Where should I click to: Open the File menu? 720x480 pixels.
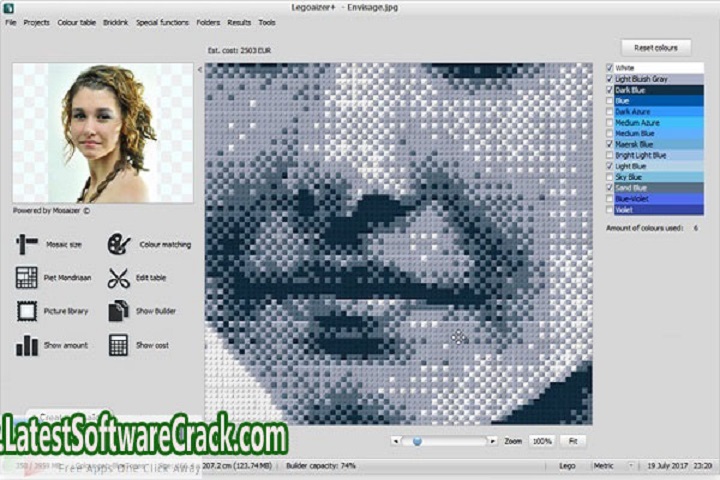tap(11, 23)
